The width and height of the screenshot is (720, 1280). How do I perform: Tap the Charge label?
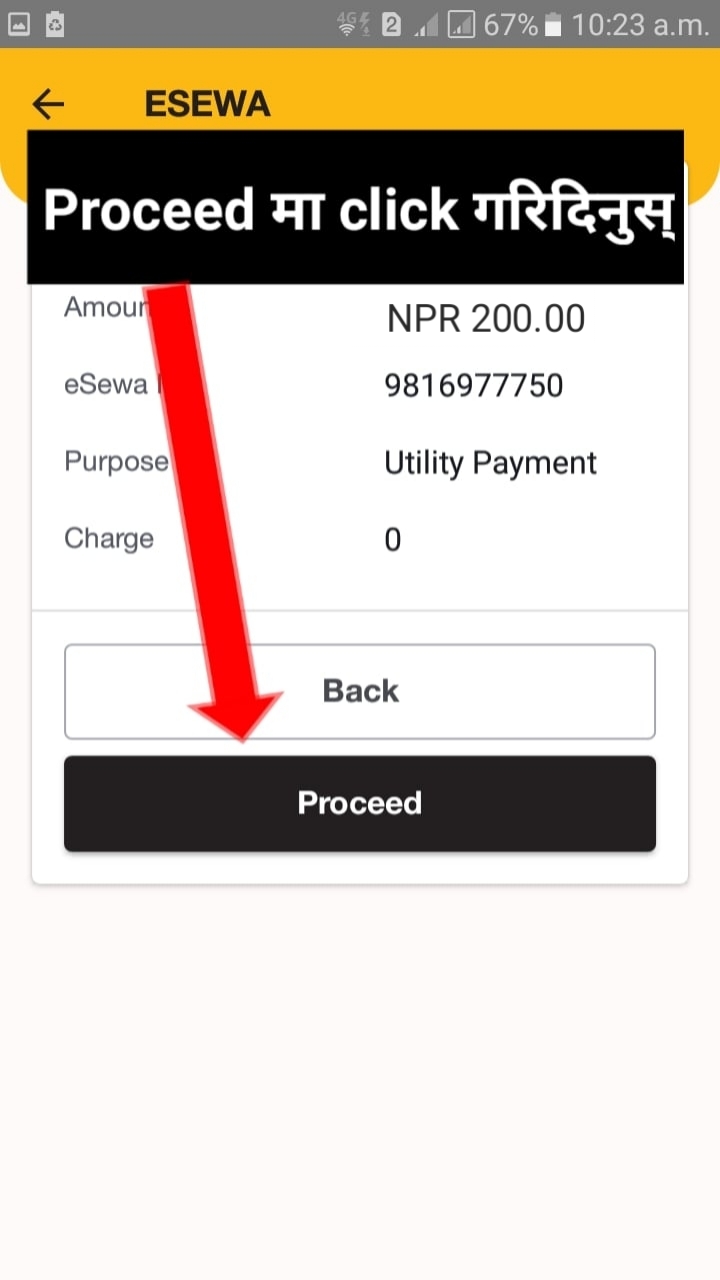pos(109,539)
